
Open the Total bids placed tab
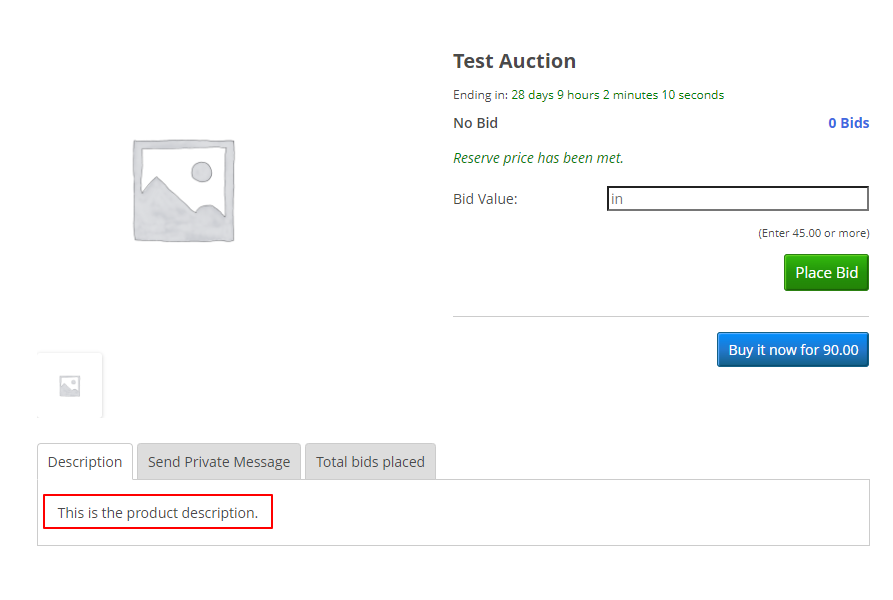pyautogui.click(x=370, y=462)
